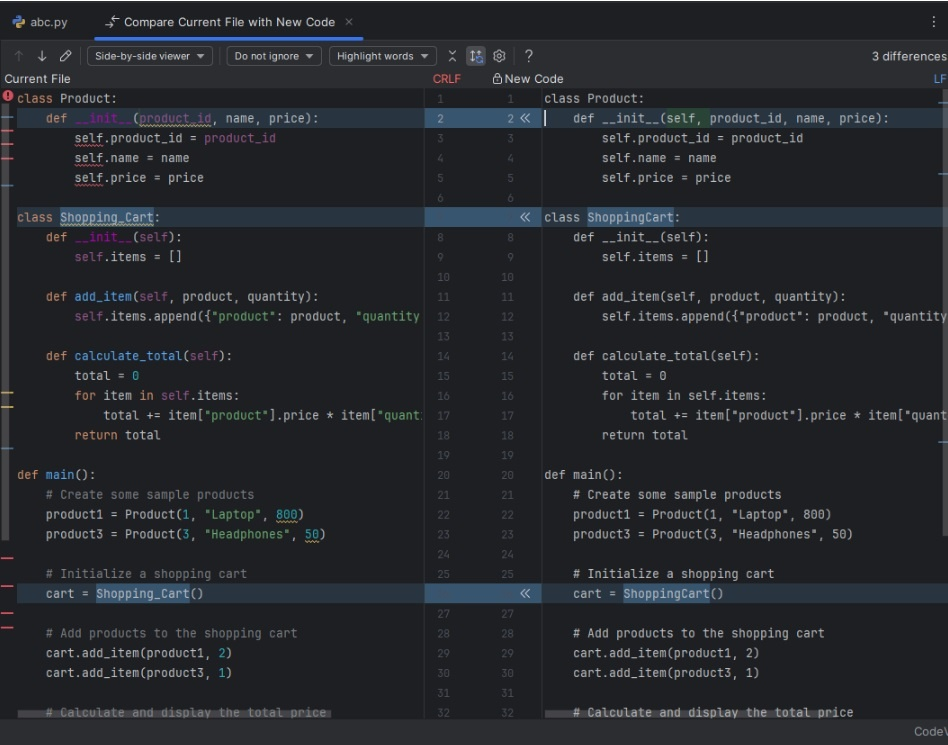
Task: Click the diff icon on the Compare tab
Action: click(112, 22)
